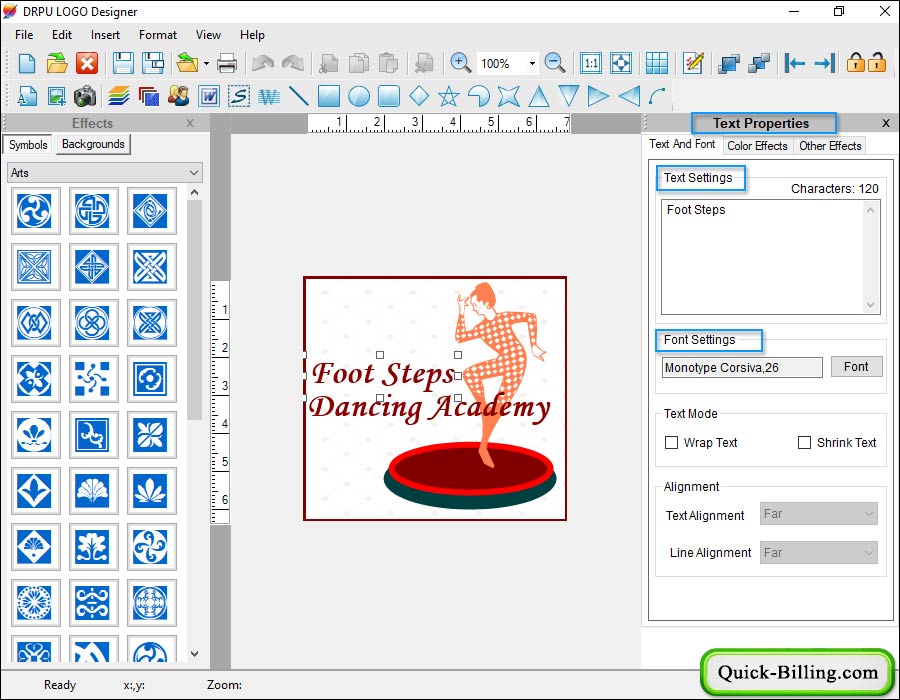Open the Text Alignment dropdown
900x700 pixels.
[818, 514]
